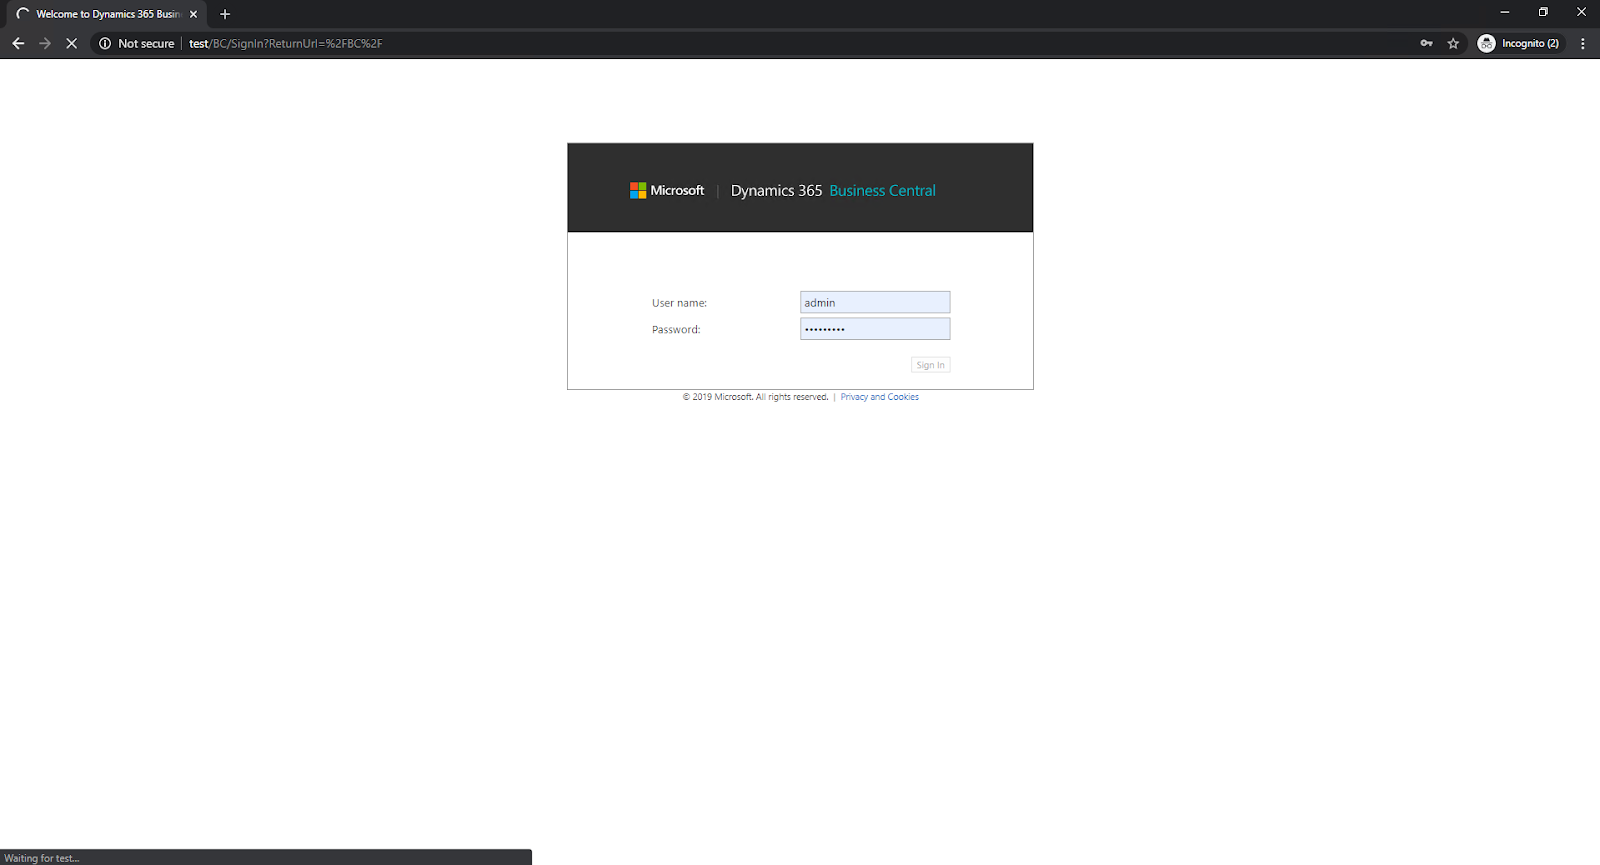Click the Password field

[875, 329]
